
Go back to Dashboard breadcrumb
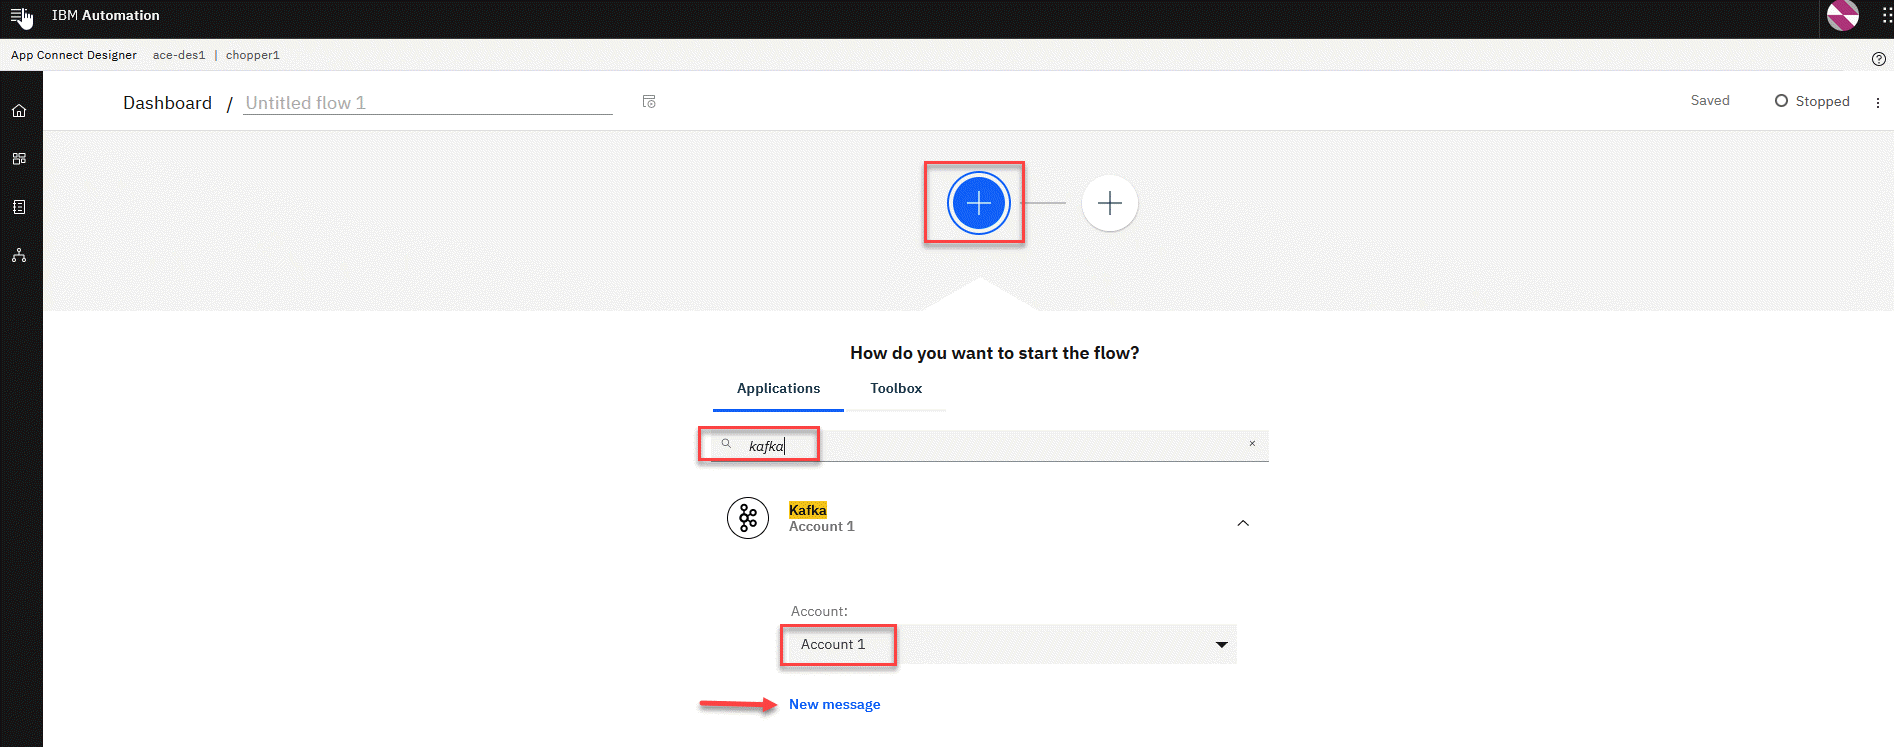[x=167, y=103]
